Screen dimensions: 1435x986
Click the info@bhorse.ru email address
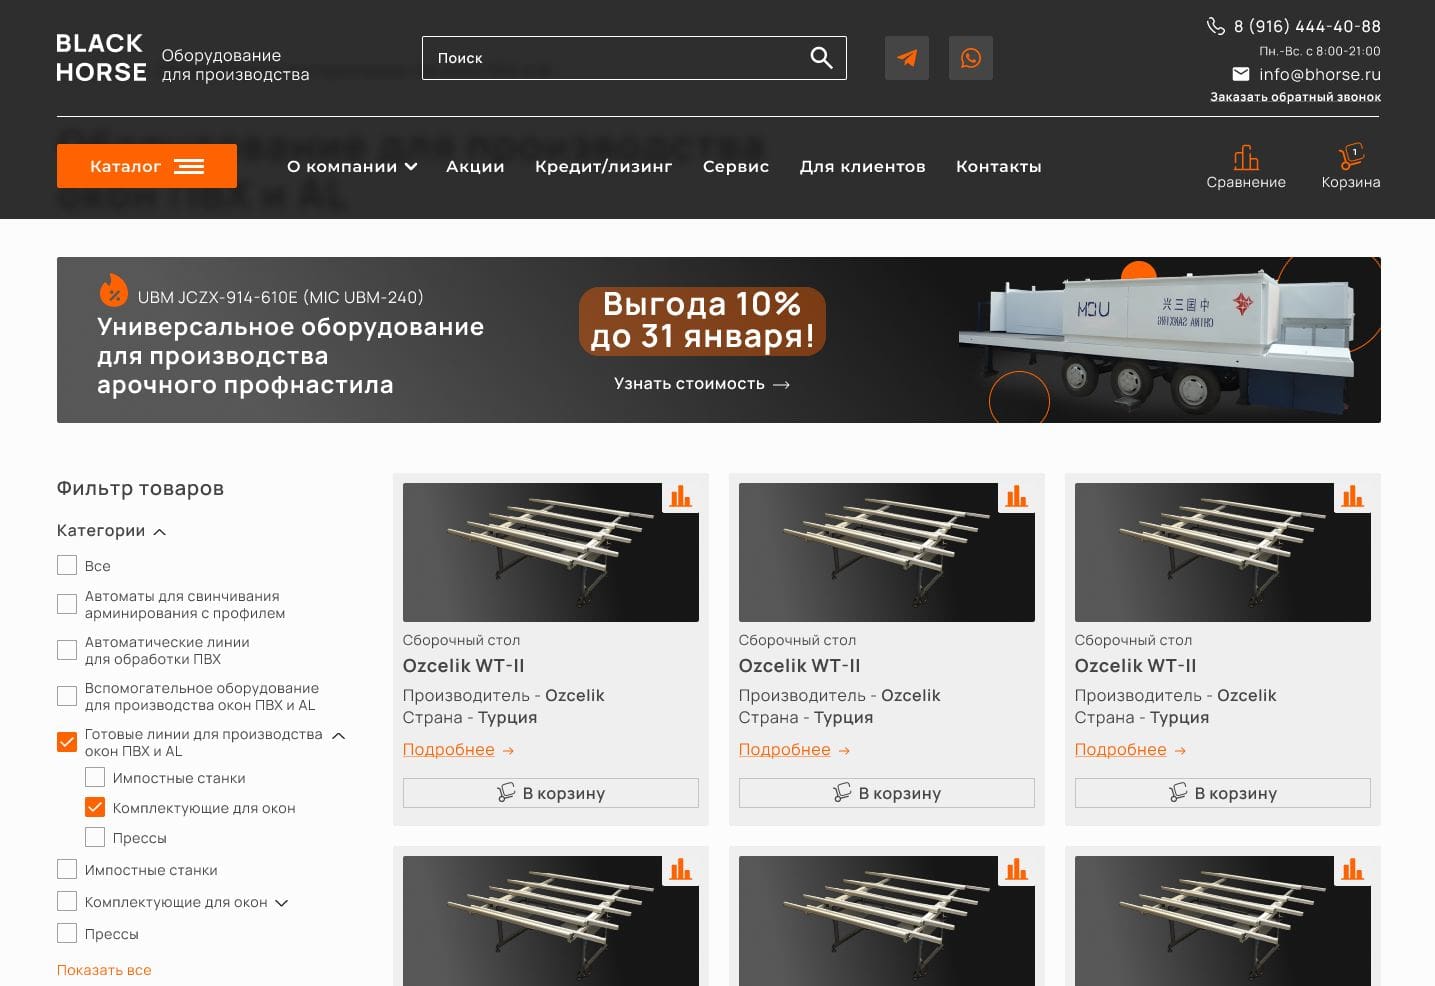point(1320,74)
